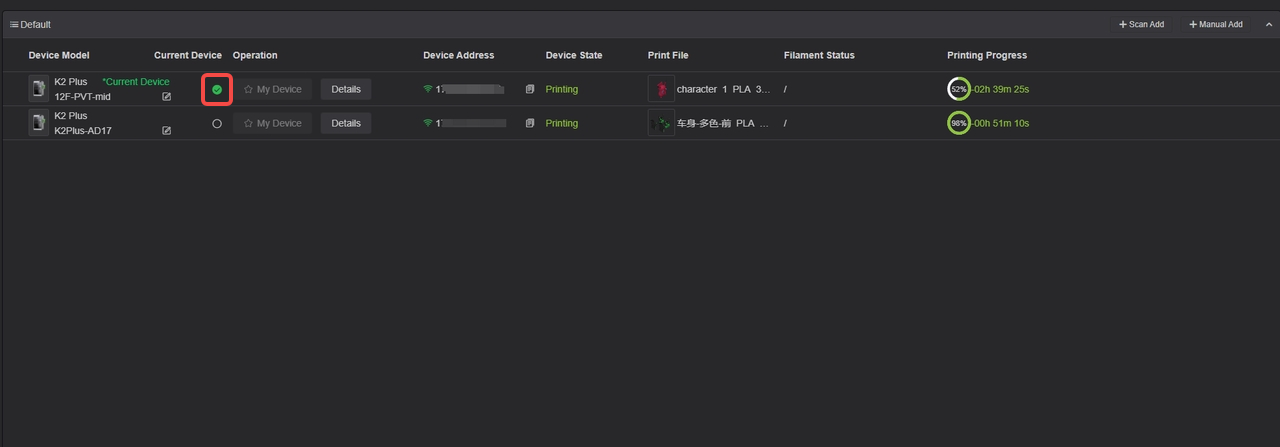Open Details for K2Plus-AD17 printer
Viewport: 1280px width, 447px height.
[346, 123]
